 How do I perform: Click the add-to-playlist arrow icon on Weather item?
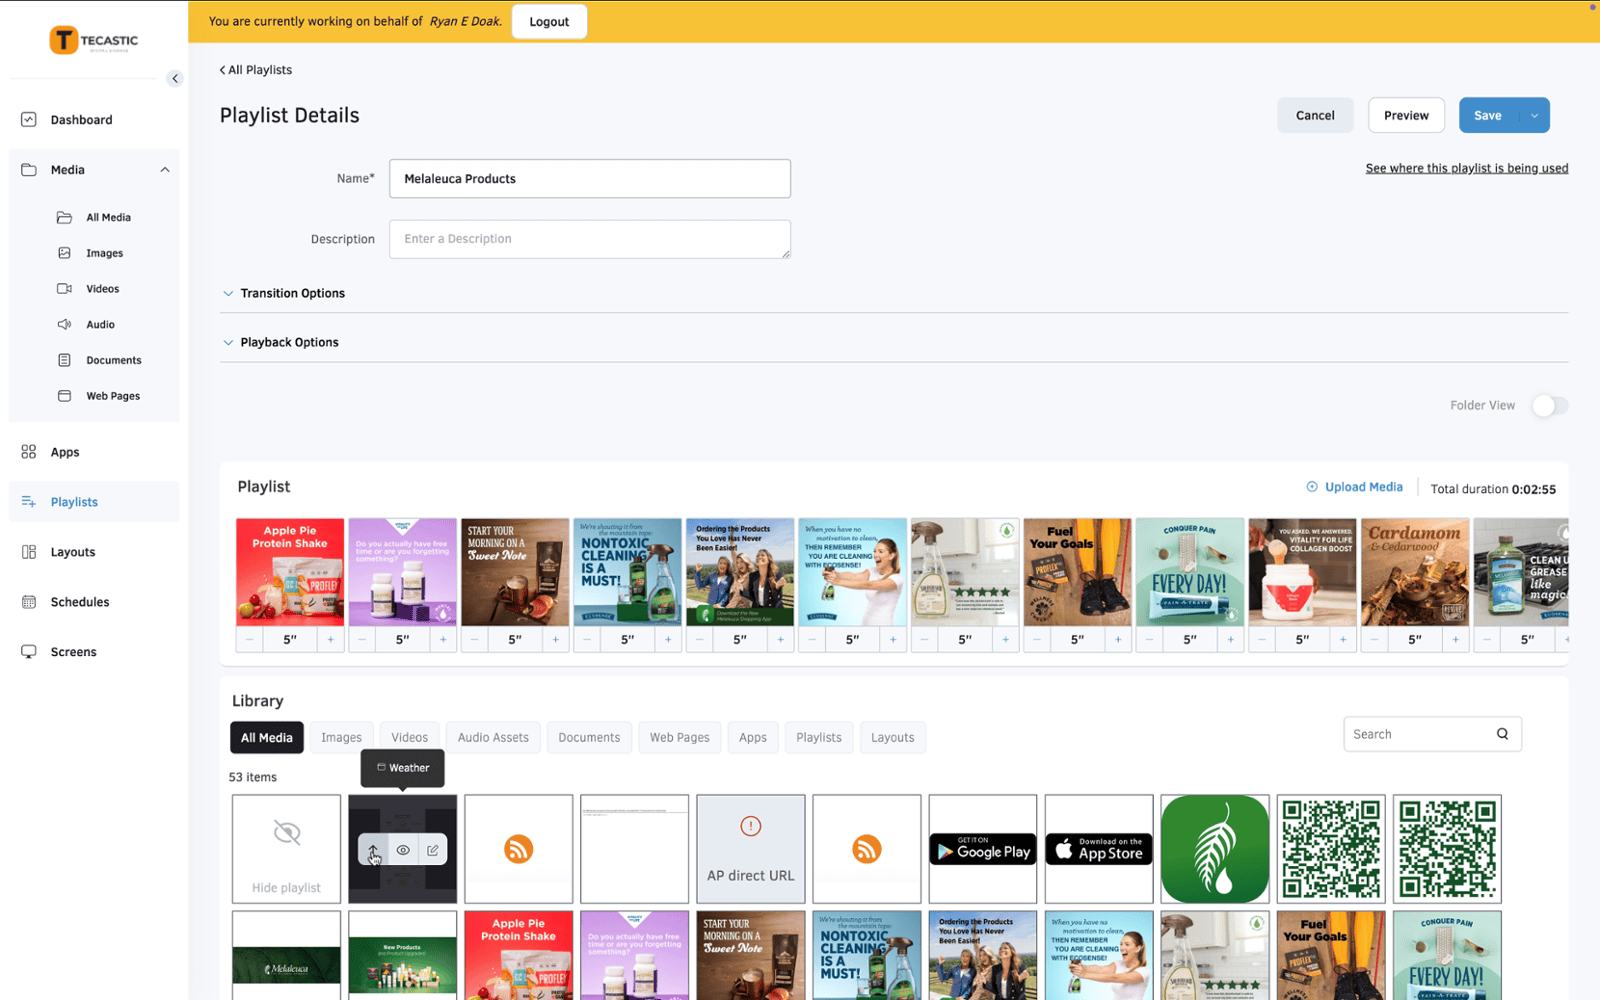pyautogui.click(x=373, y=850)
